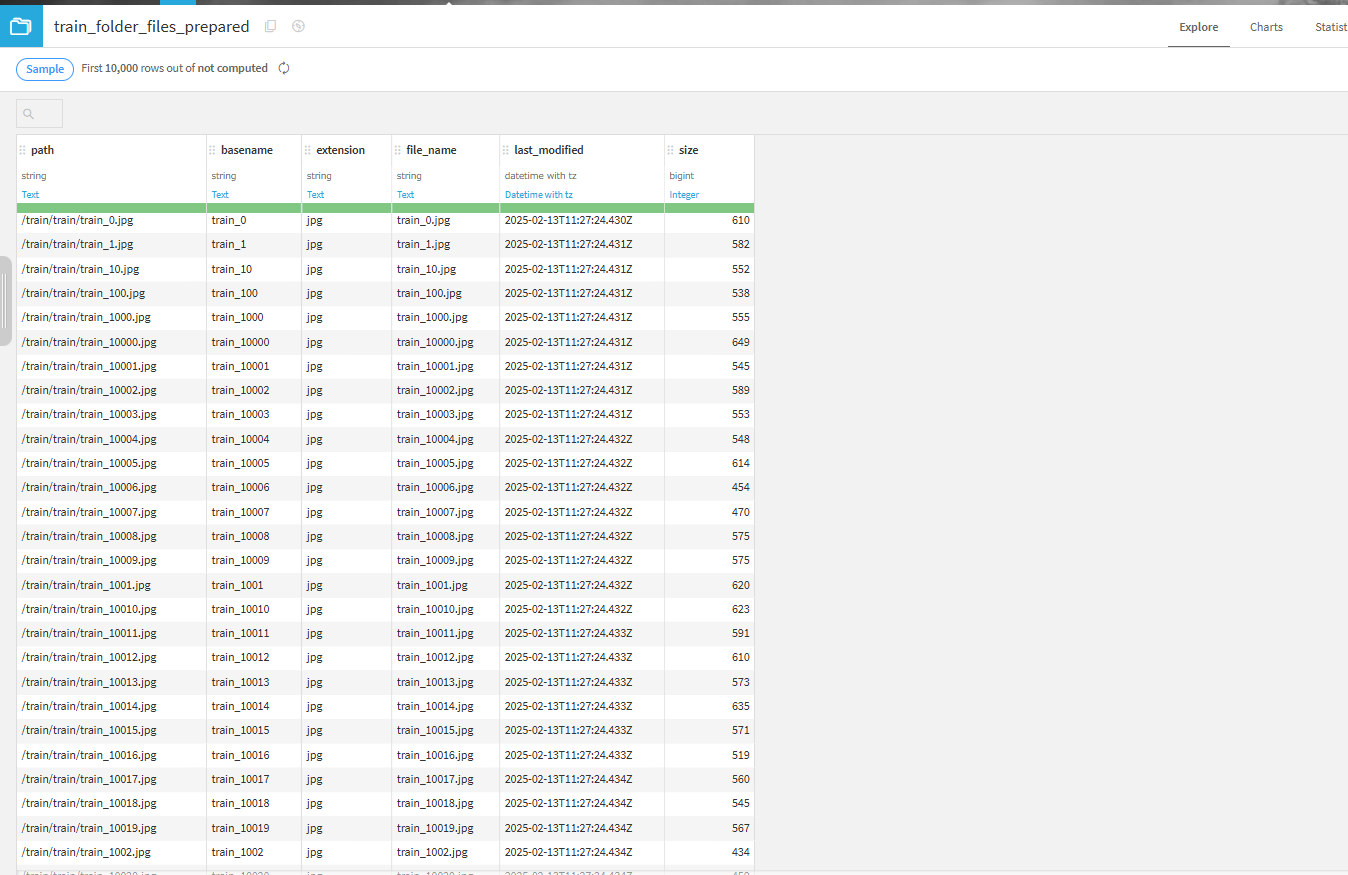1348x875 pixels.
Task: Select size cell with value 635
Action: coord(709,706)
